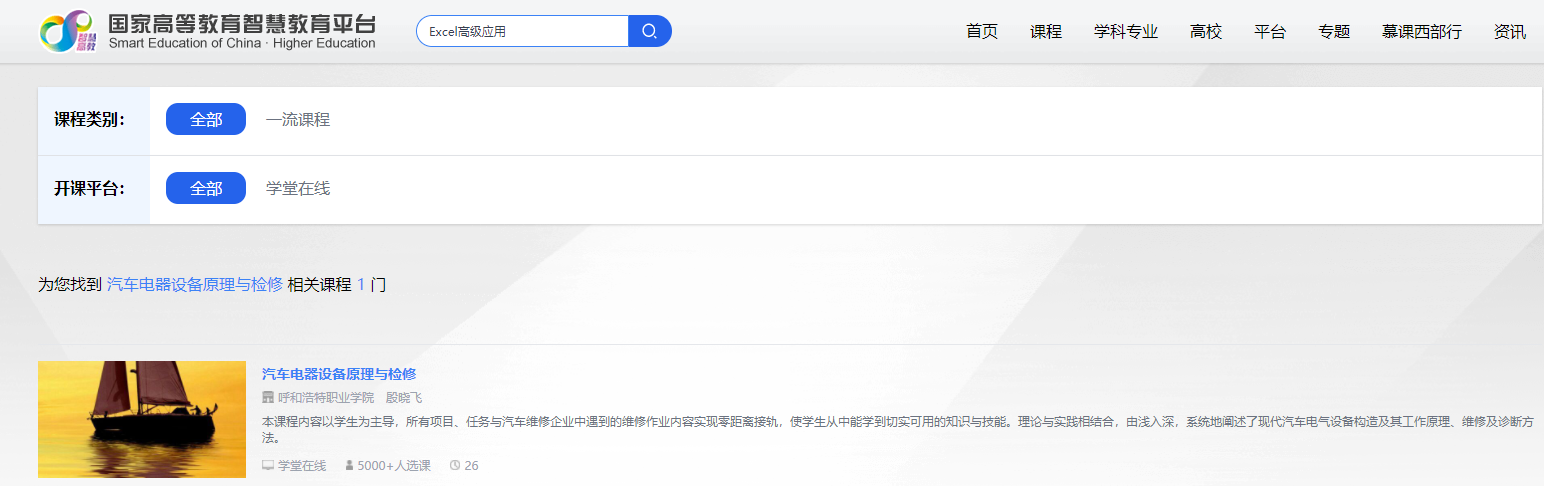Image resolution: width=1544 pixels, height=486 pixels.
Task: Navigate to the 高校 section
Action: pos(1206,32)
